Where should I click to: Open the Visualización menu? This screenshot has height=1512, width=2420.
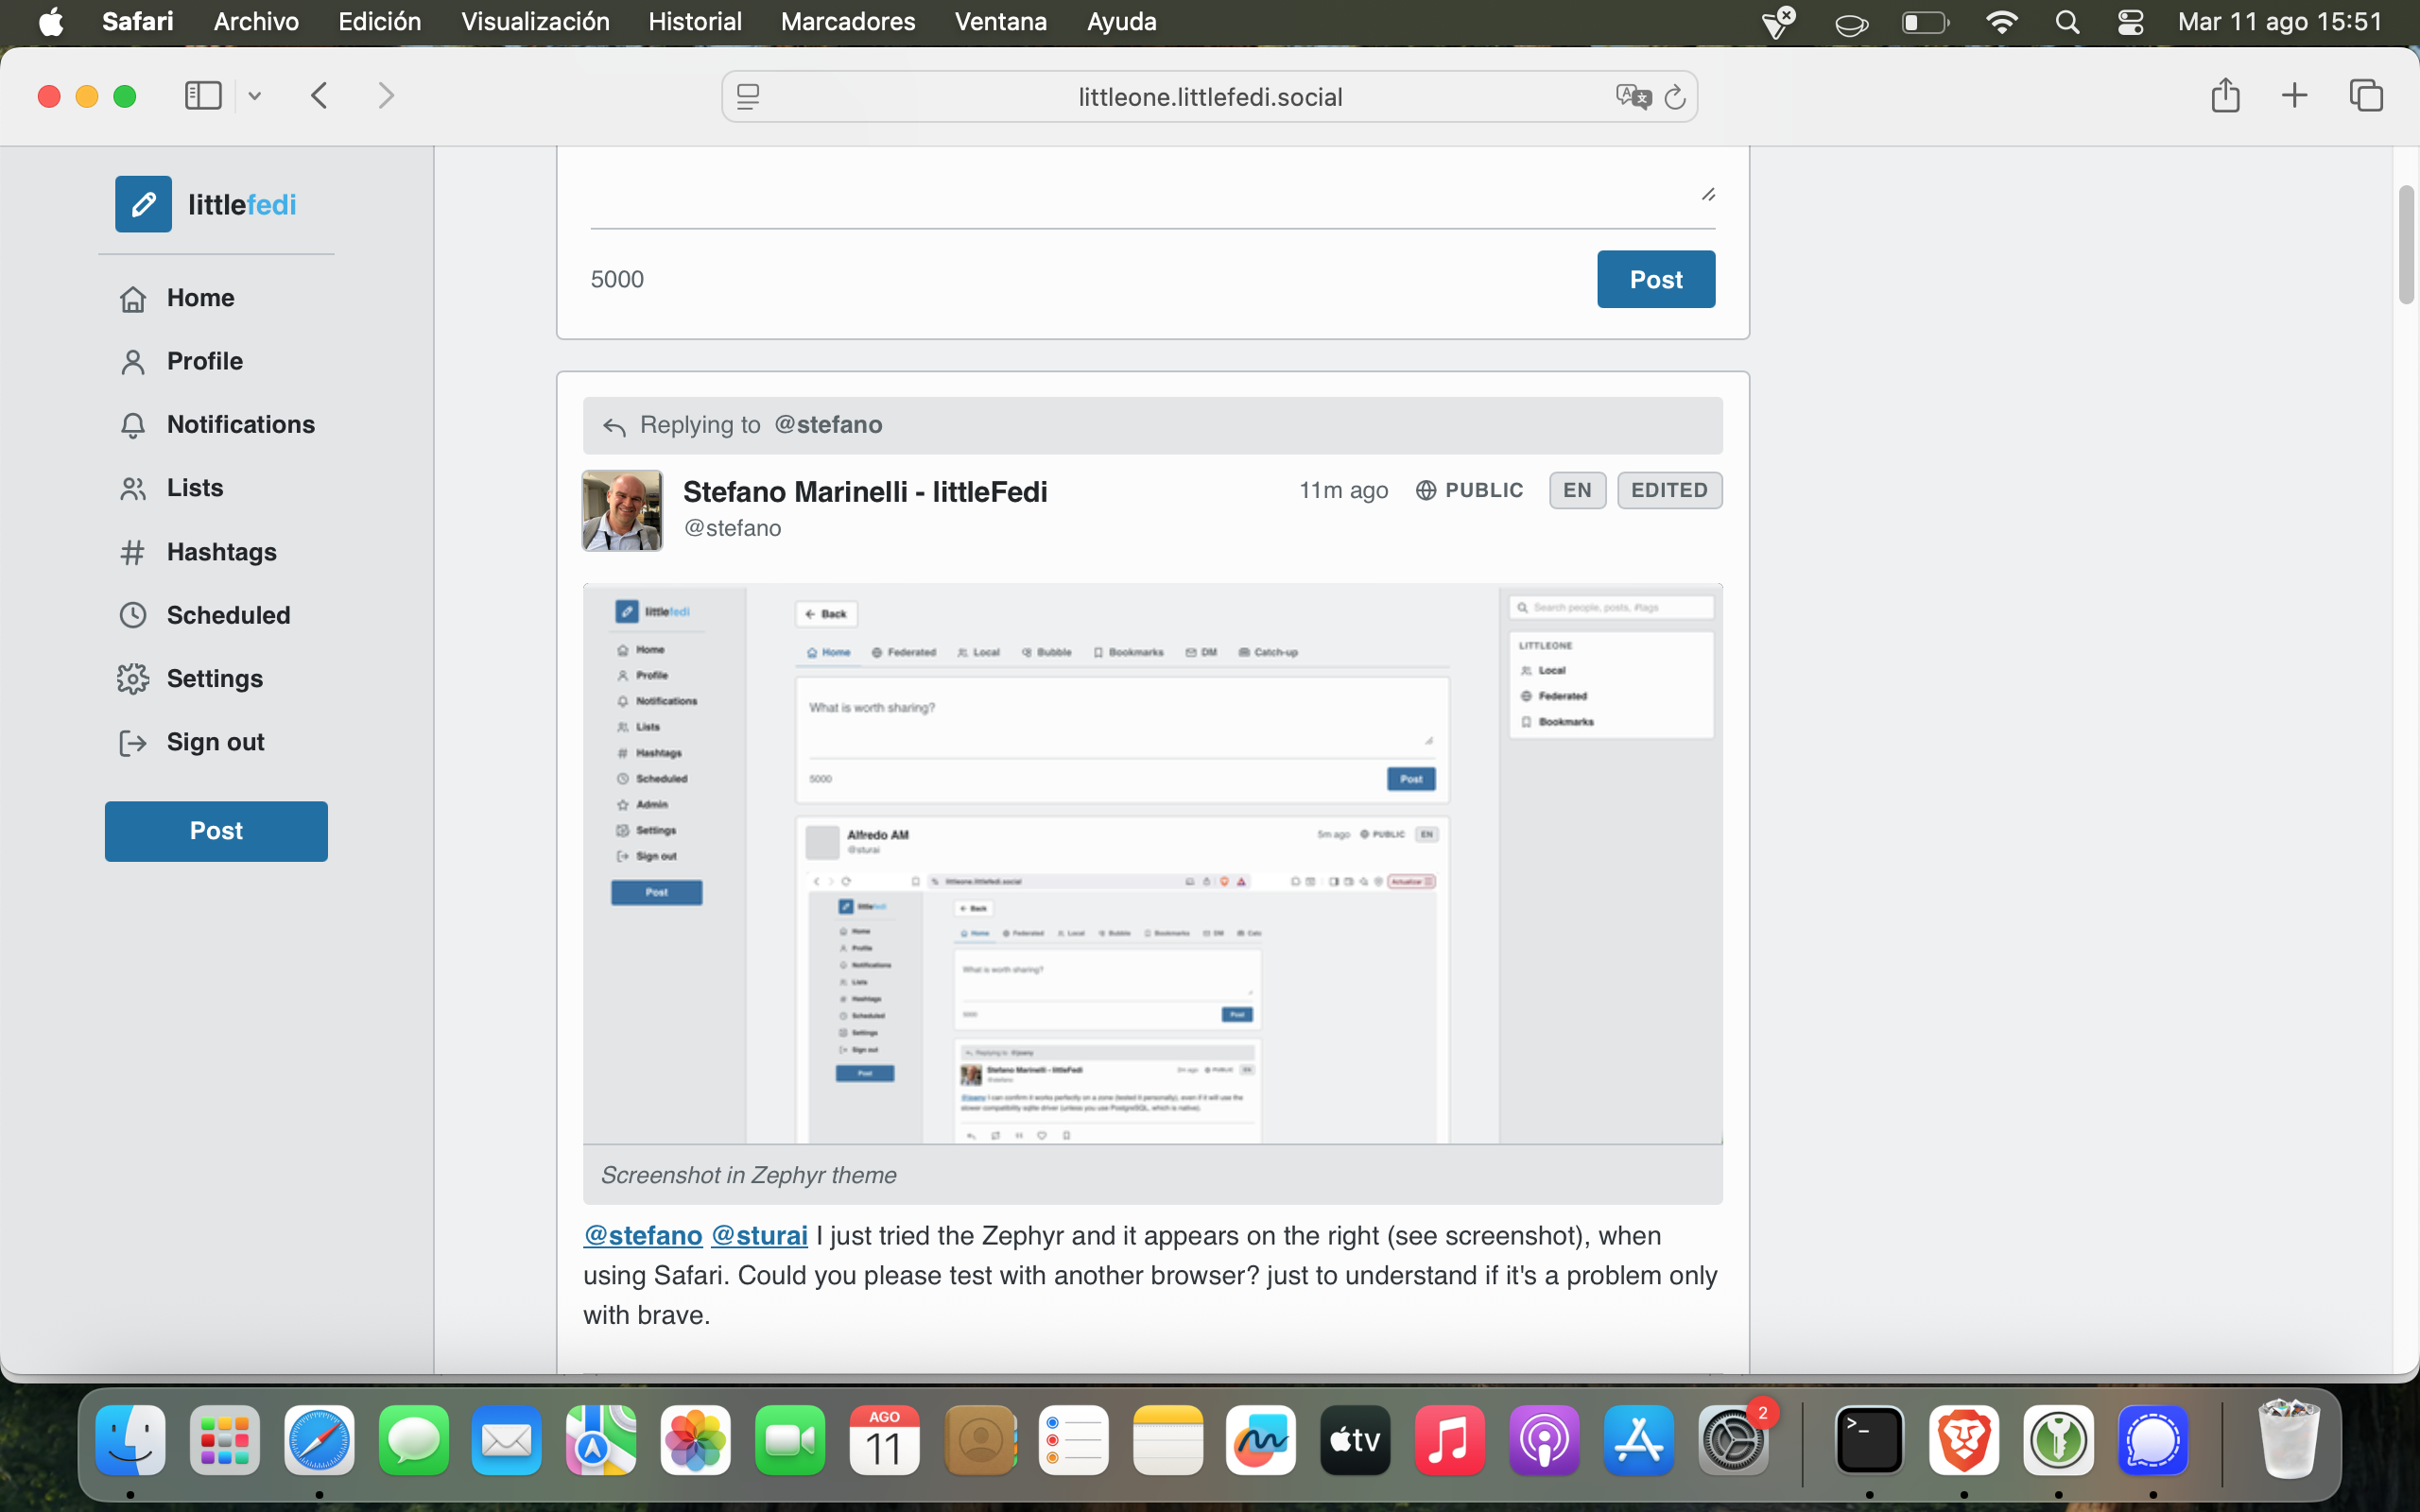535,22
